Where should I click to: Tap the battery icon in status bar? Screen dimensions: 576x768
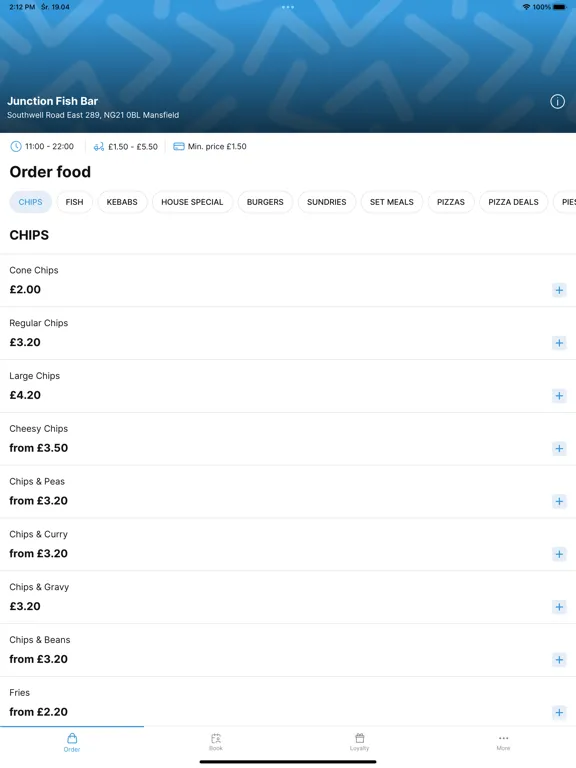559,7
